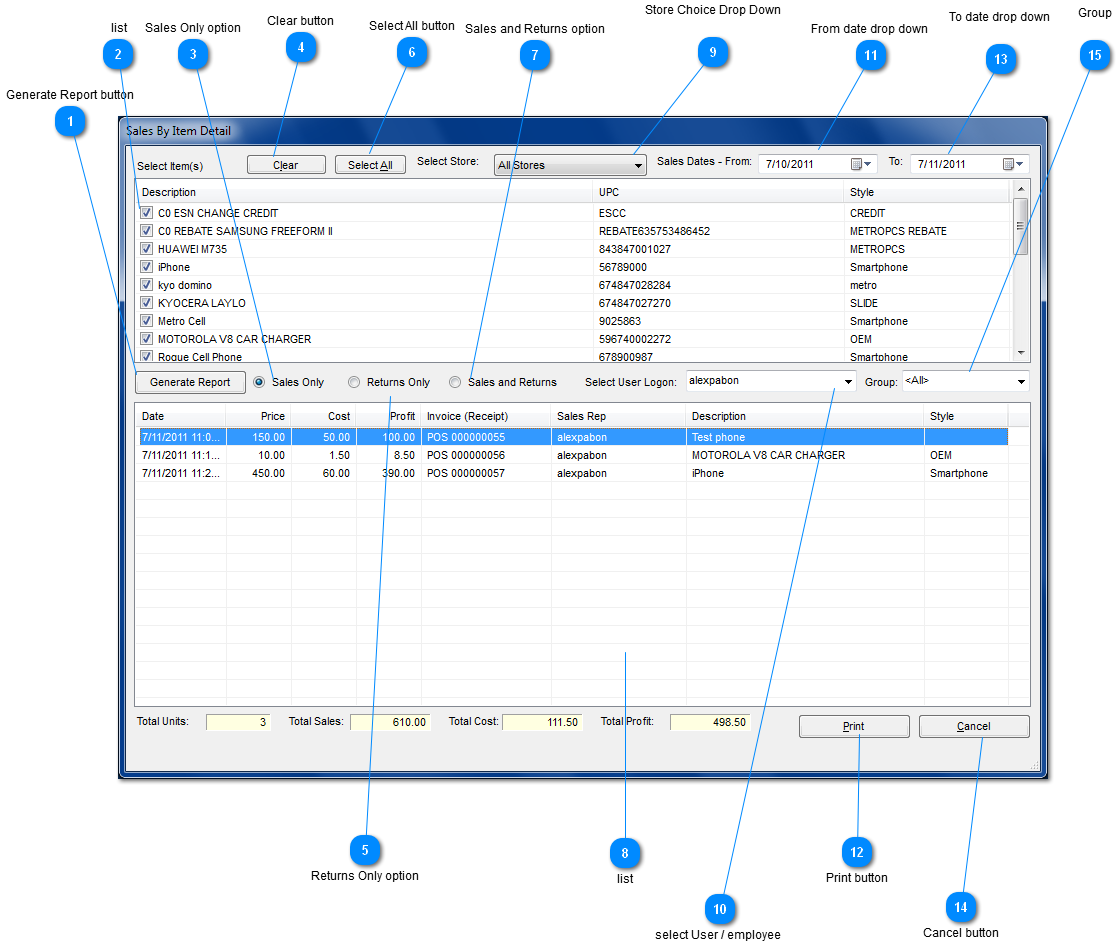Sort results by Profit column header
The height and width of the screenshot is (945, 1118).
[389, 417]
